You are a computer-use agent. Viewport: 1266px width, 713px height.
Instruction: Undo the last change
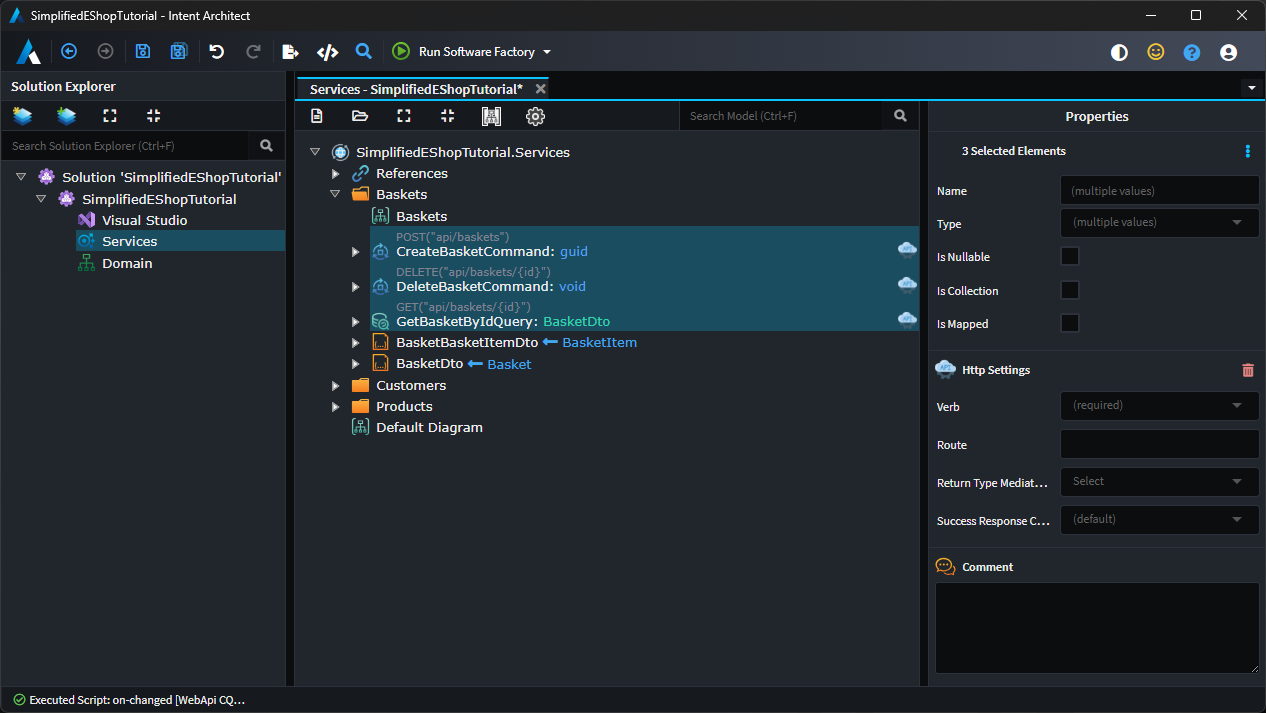pyautogui.click(x=217, y=52)
